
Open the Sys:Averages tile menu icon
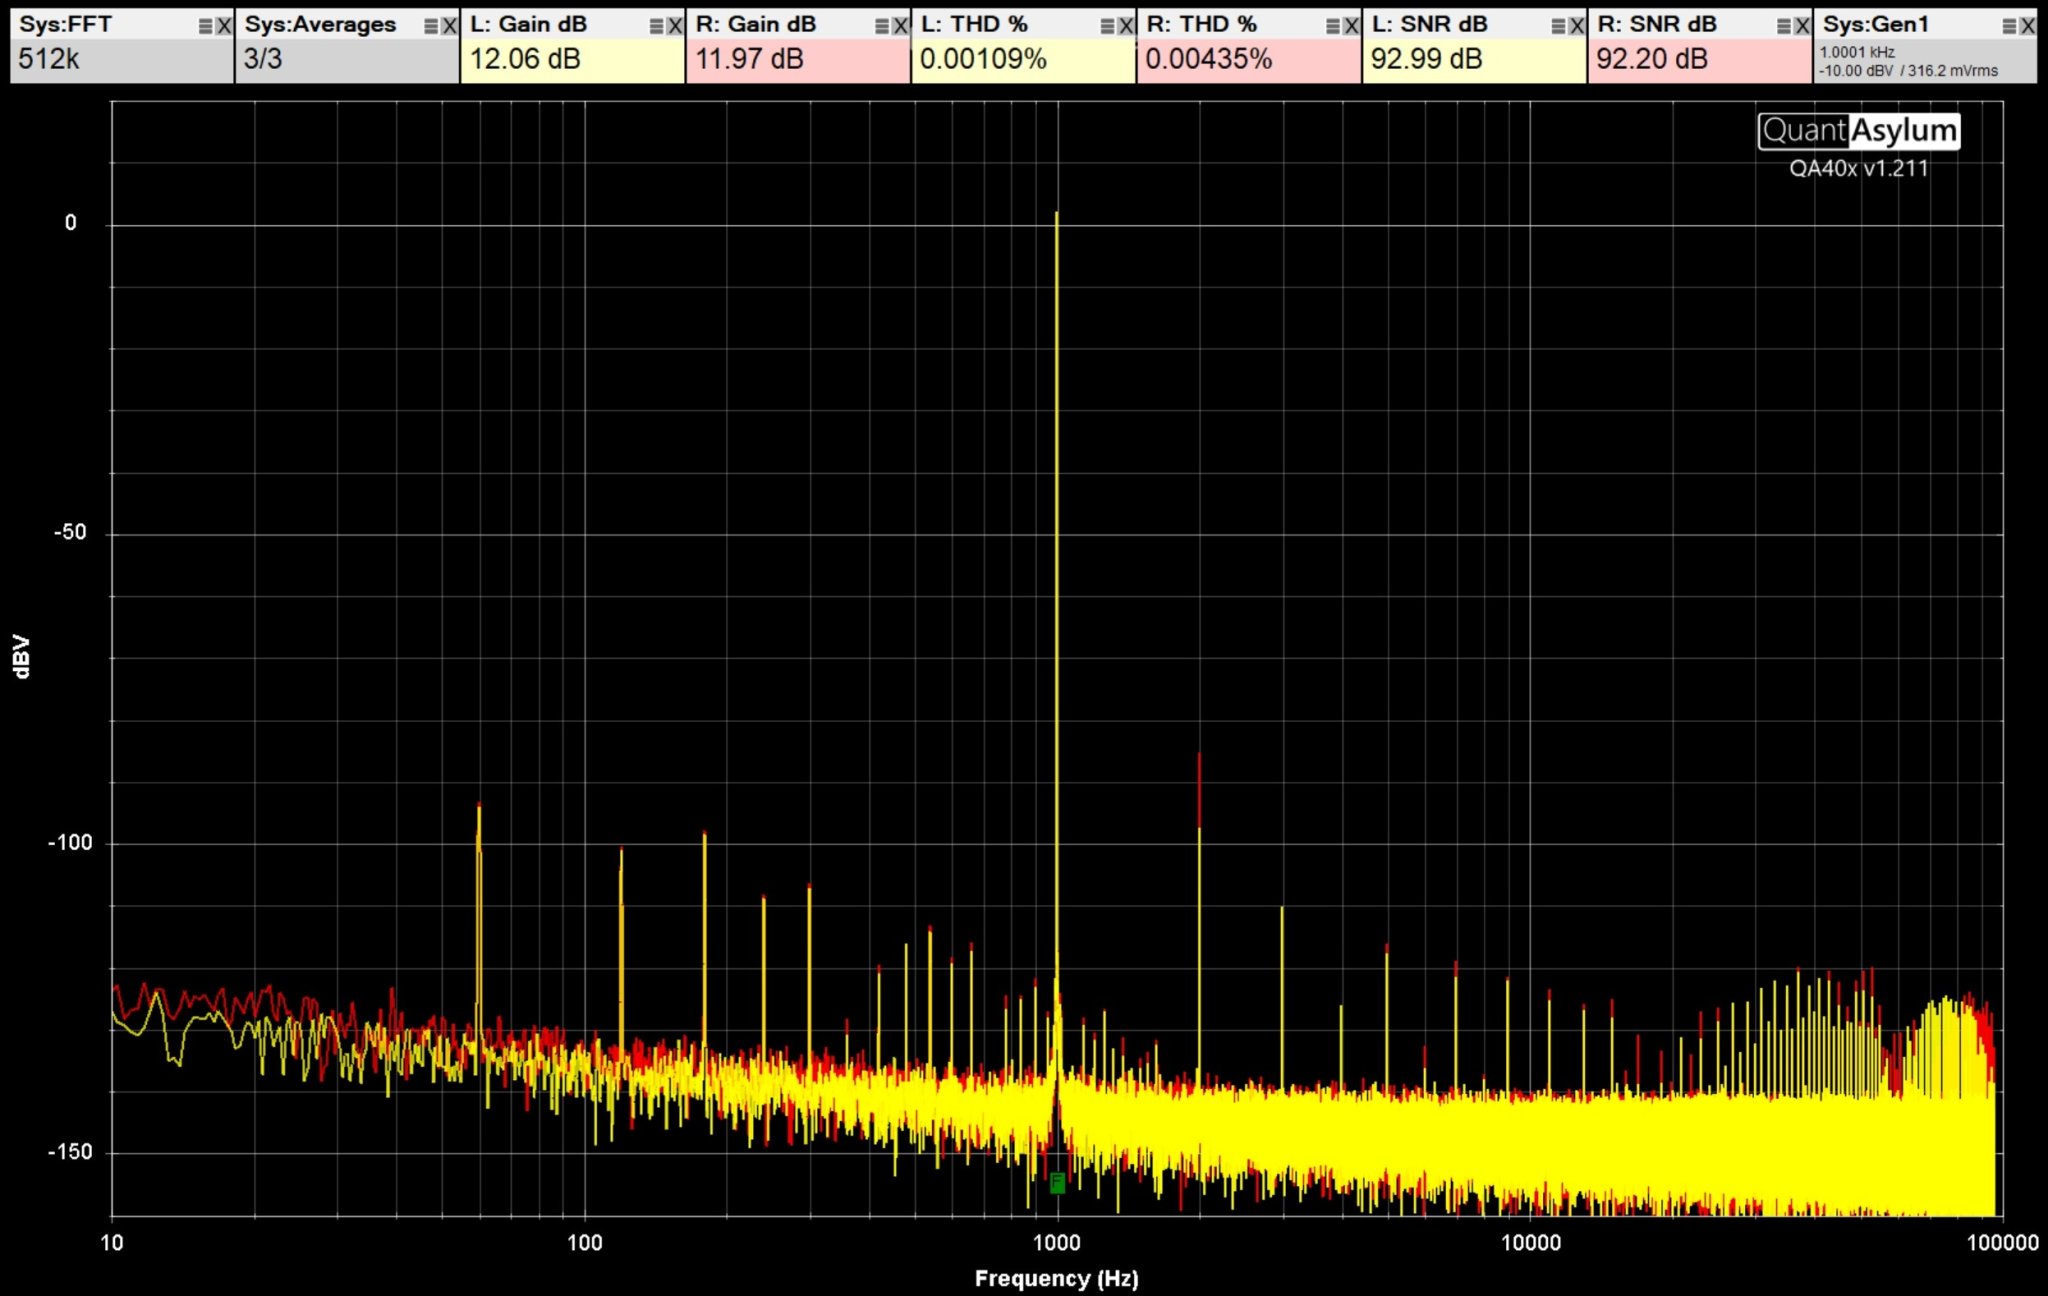click(431, 26)
